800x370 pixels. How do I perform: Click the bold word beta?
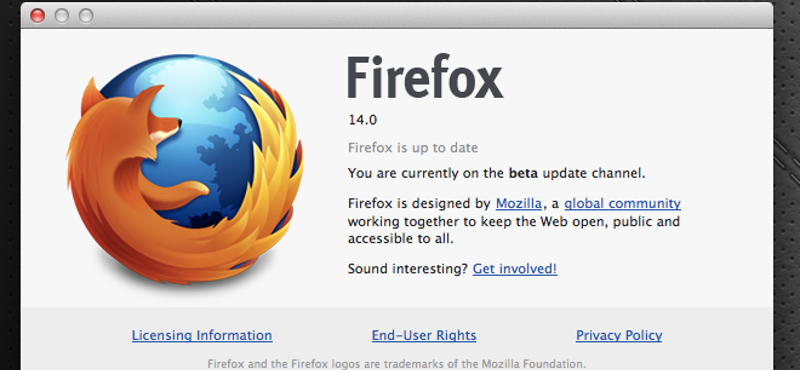pyautogui.click(x=523, y=174)
